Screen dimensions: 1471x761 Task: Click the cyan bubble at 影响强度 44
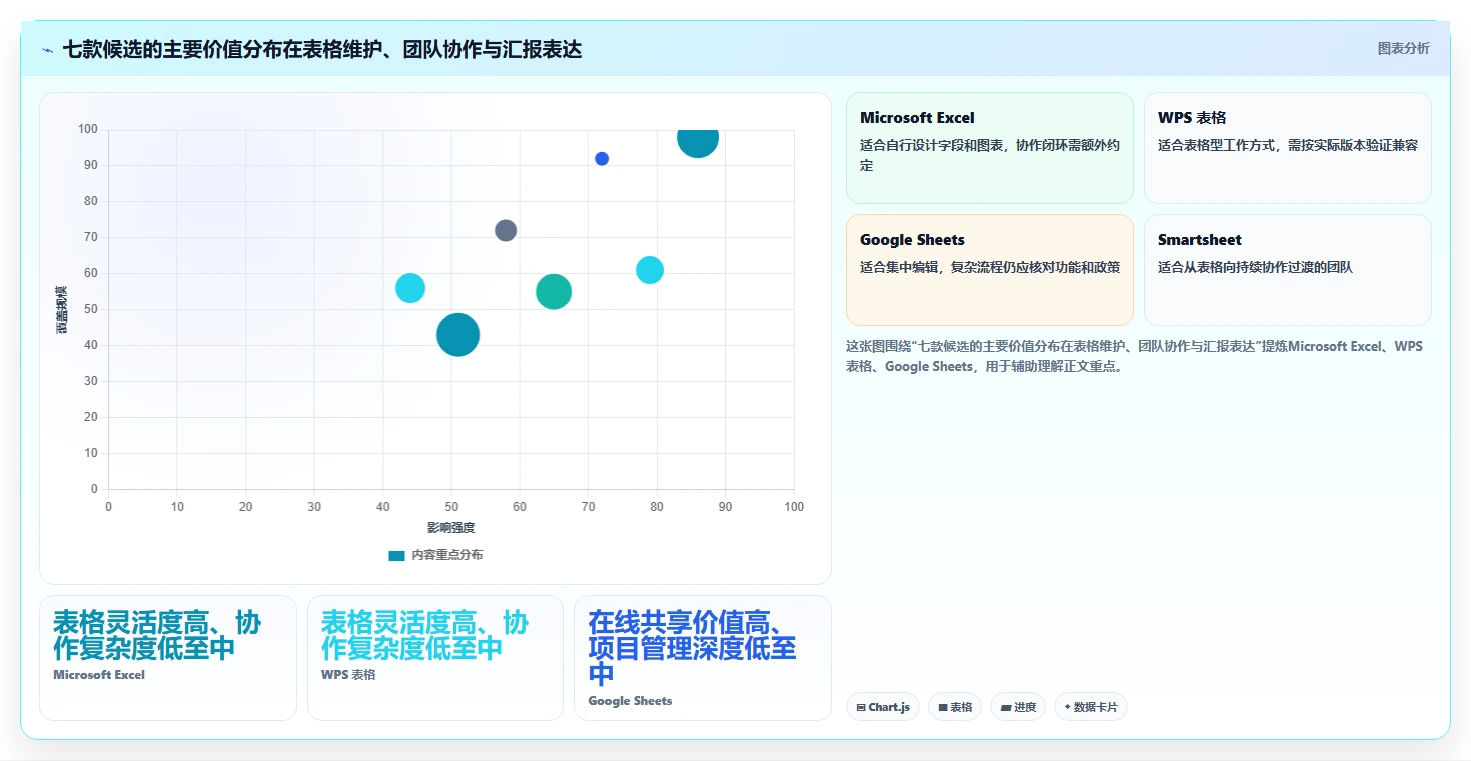point(410,288)
